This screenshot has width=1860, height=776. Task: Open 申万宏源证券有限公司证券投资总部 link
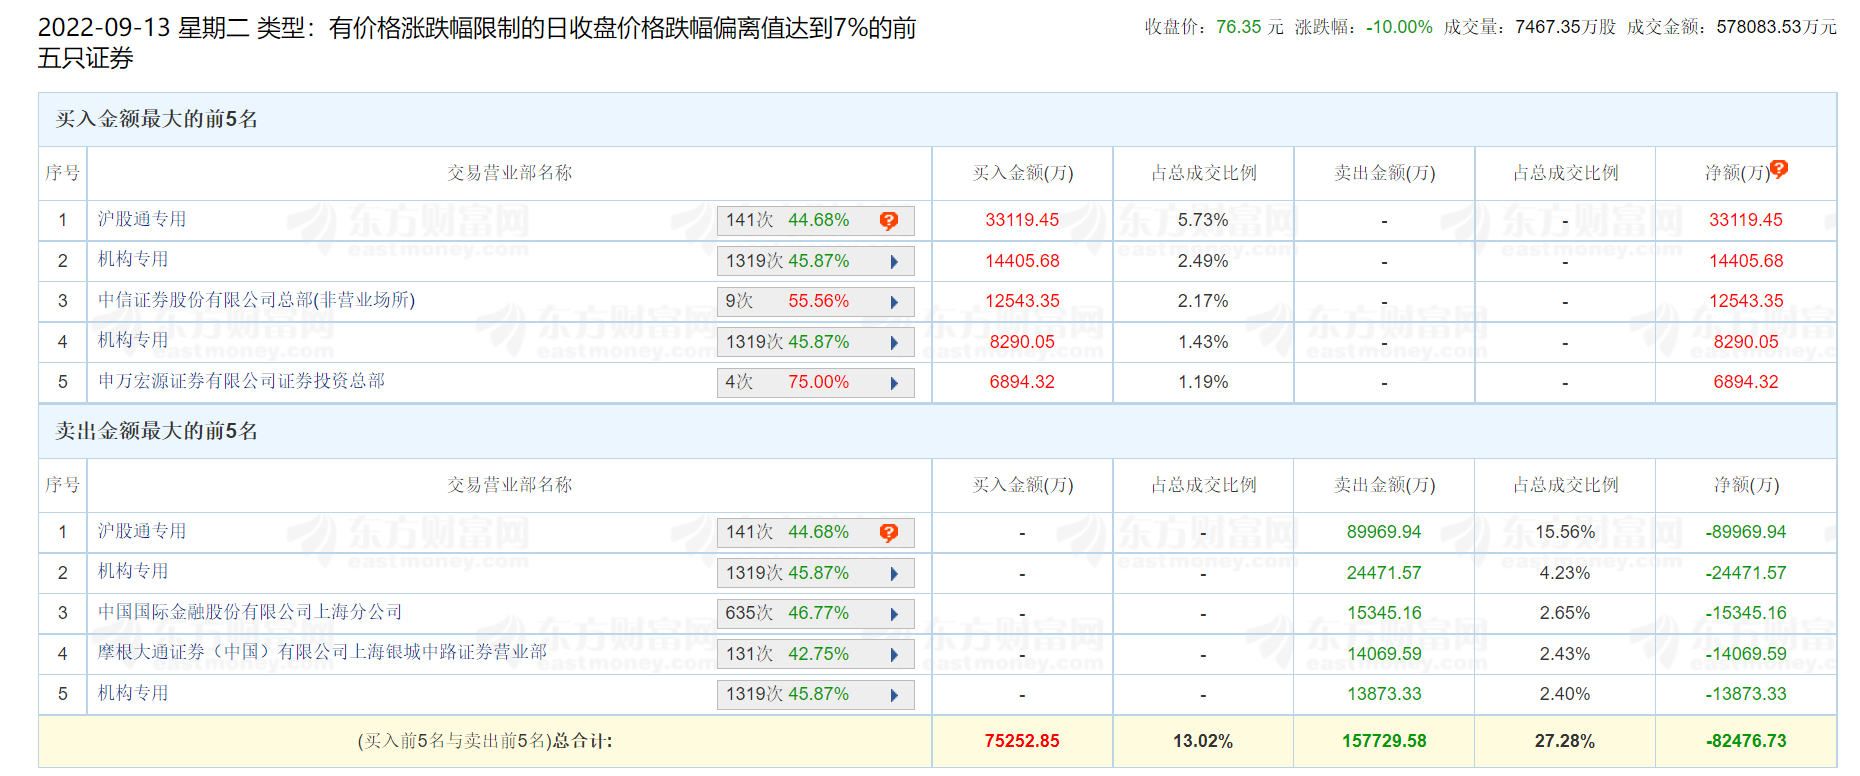[241, 381]
